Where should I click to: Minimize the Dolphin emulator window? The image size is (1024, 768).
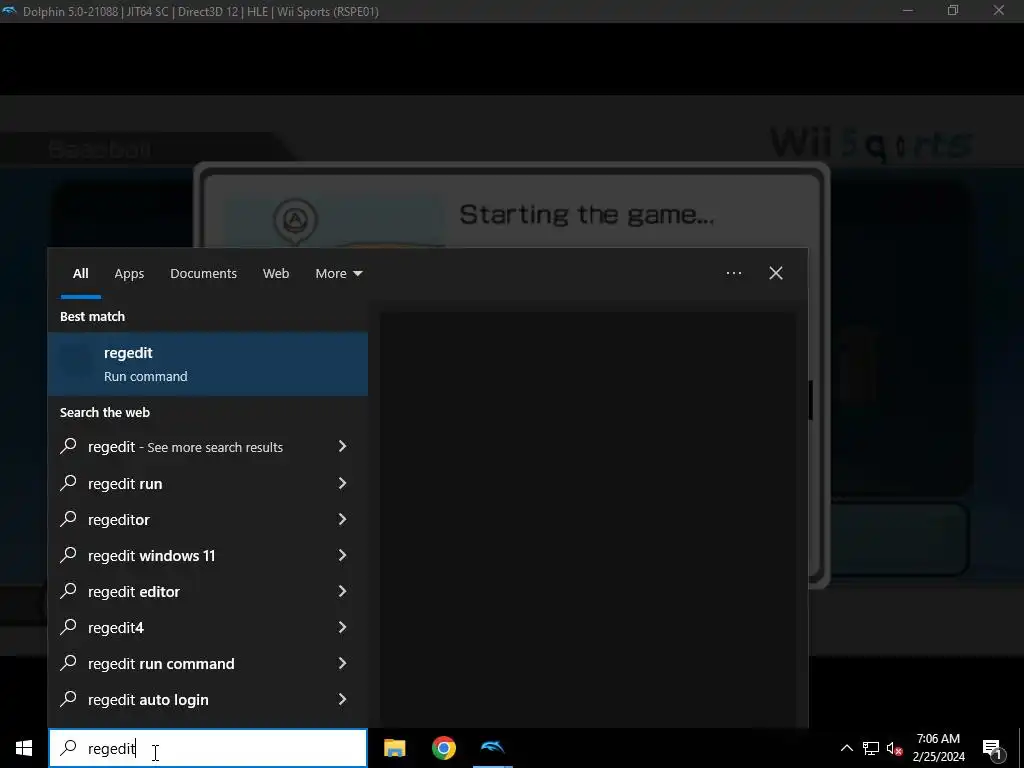point(908,10)
